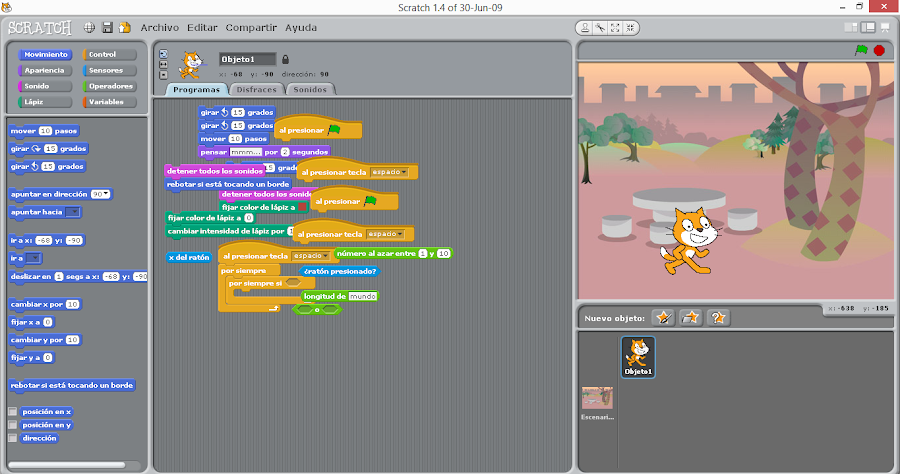
Task: Click the save project floppy icon
Action: click(x=107, y=27)
